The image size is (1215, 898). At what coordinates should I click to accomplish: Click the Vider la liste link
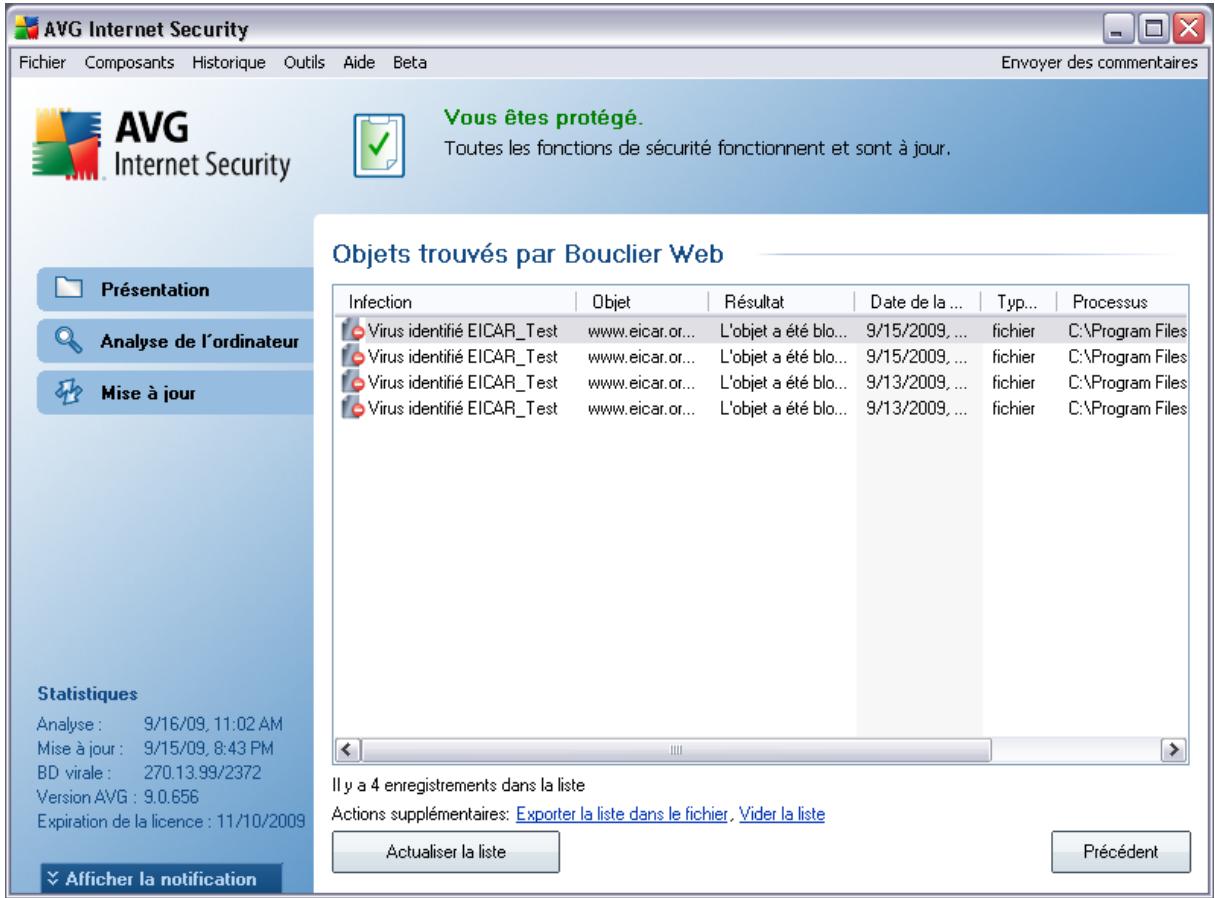point(781,814)
